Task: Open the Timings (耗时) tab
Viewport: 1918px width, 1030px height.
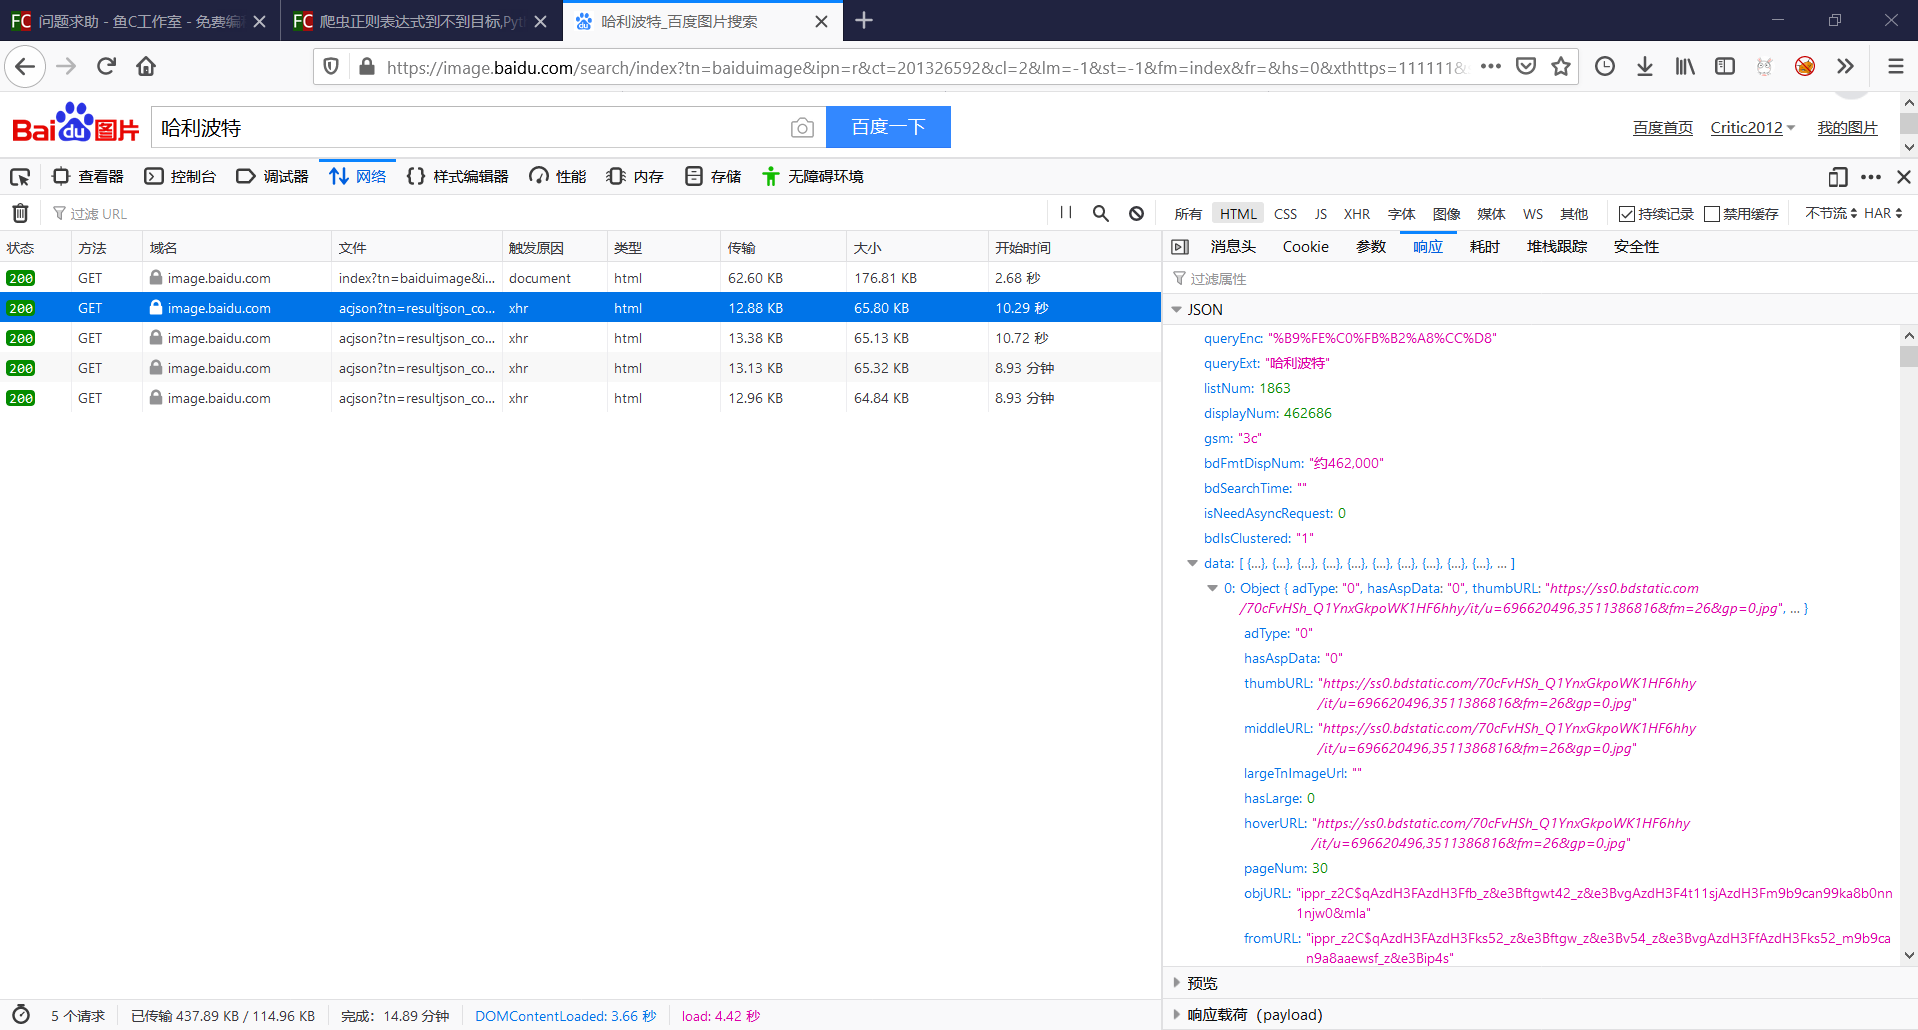Action: click(1484, 247)
